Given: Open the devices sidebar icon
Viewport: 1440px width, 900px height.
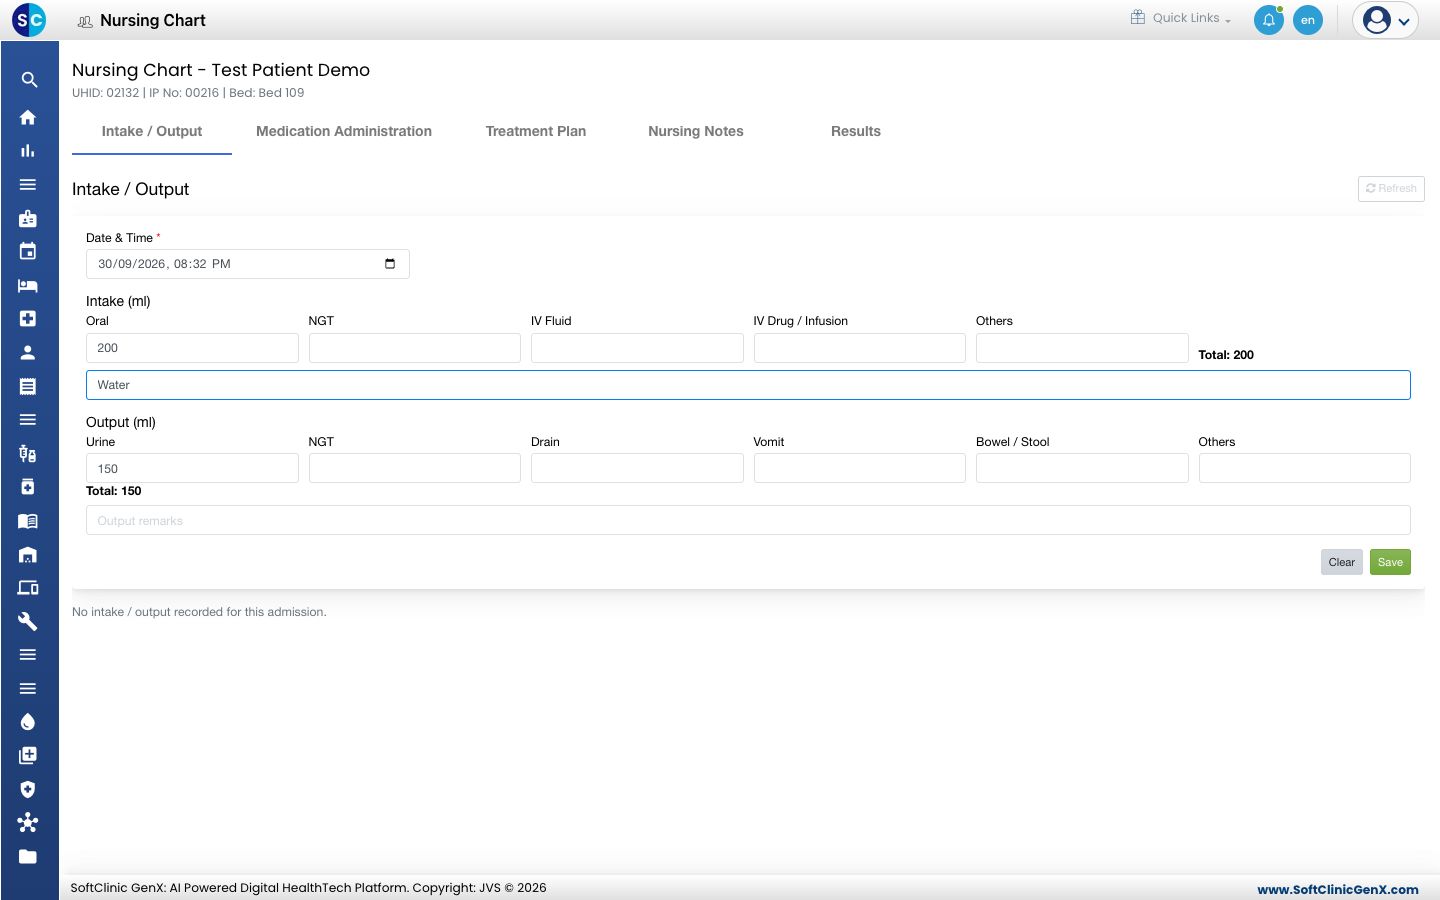Looking at the screenshot, I should (x=28, y=588).
